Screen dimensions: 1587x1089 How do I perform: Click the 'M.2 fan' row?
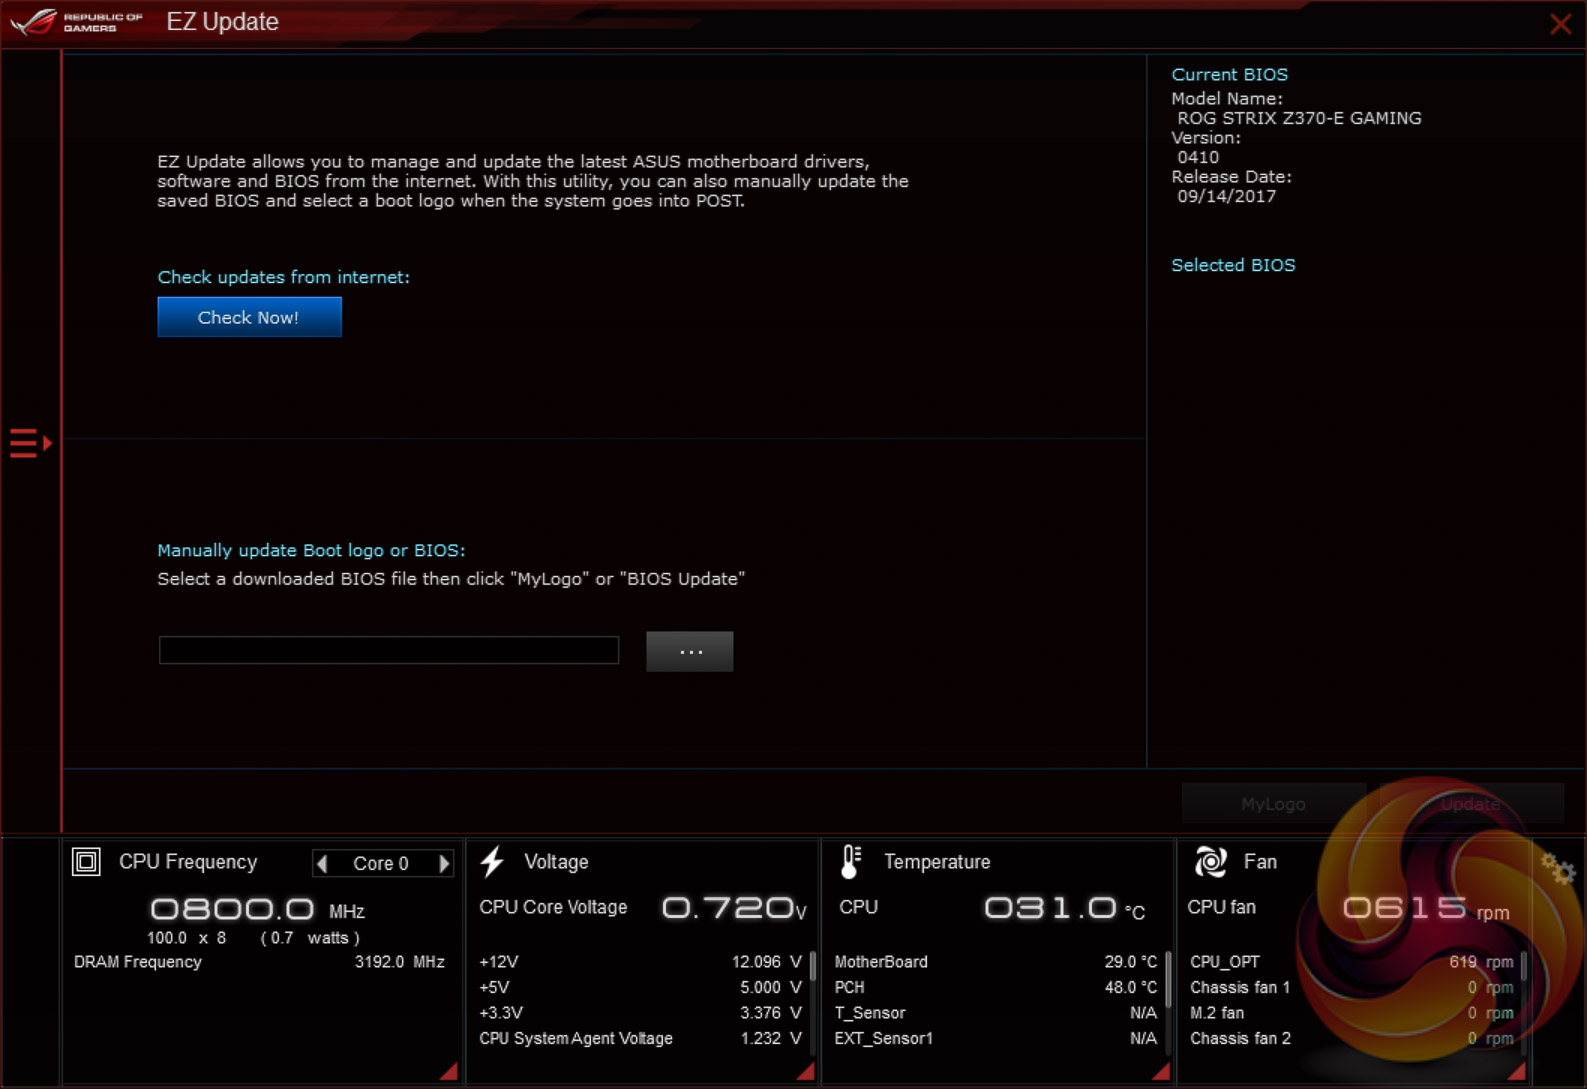point(1352,1013)
